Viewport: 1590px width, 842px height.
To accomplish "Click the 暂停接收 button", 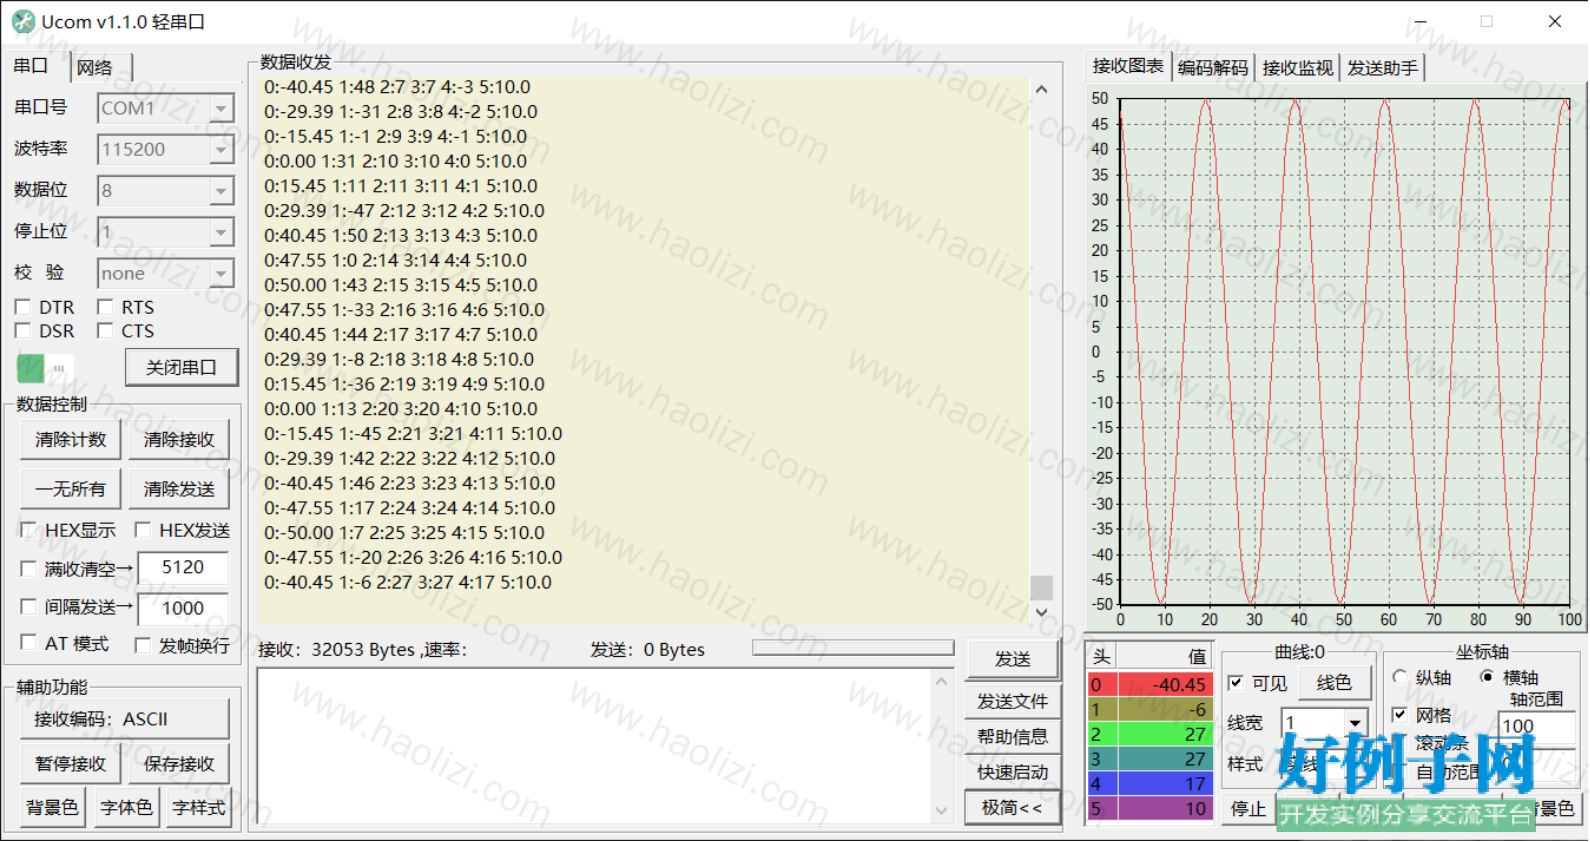I will 70,764.
